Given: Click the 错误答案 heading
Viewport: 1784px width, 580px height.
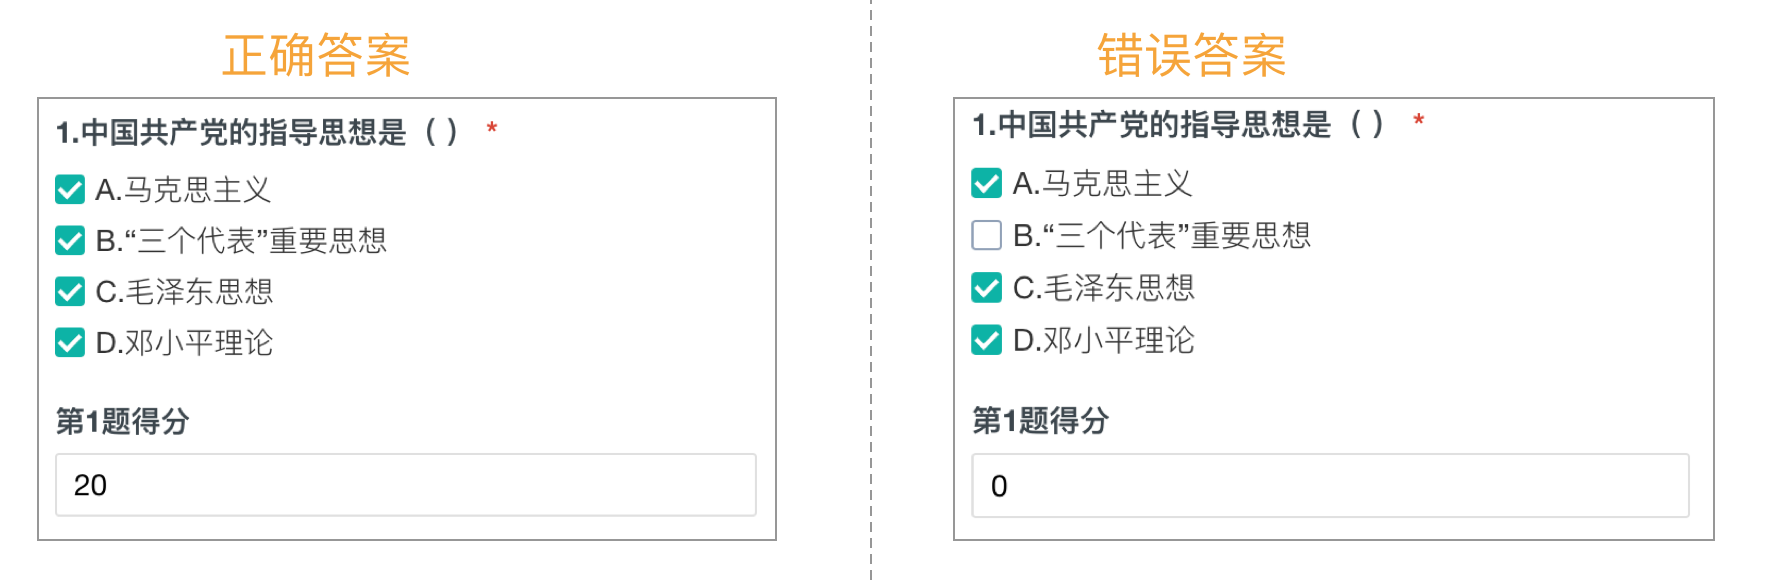Looking at the screenshot, I should coord(1191,55).
